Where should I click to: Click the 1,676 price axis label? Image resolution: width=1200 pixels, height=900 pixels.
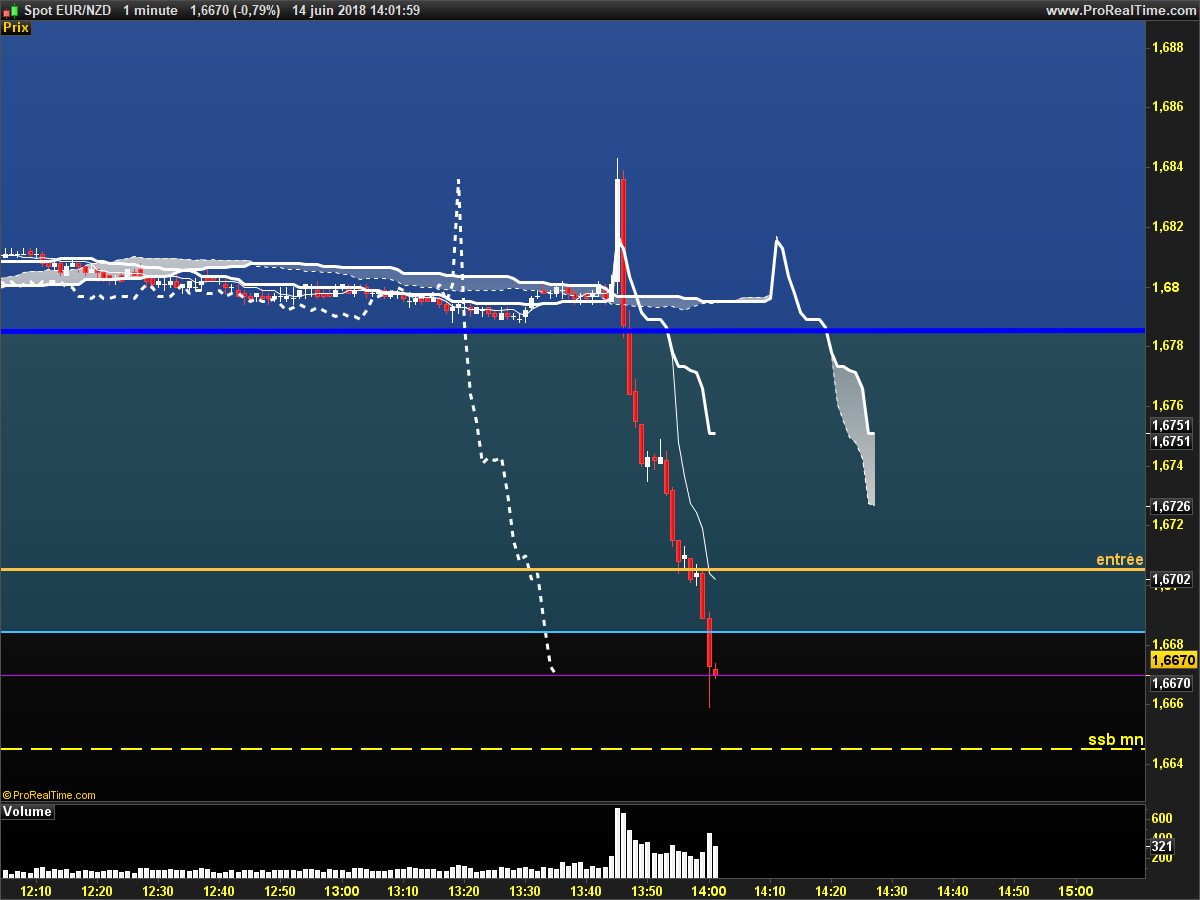pos(1168,405)
